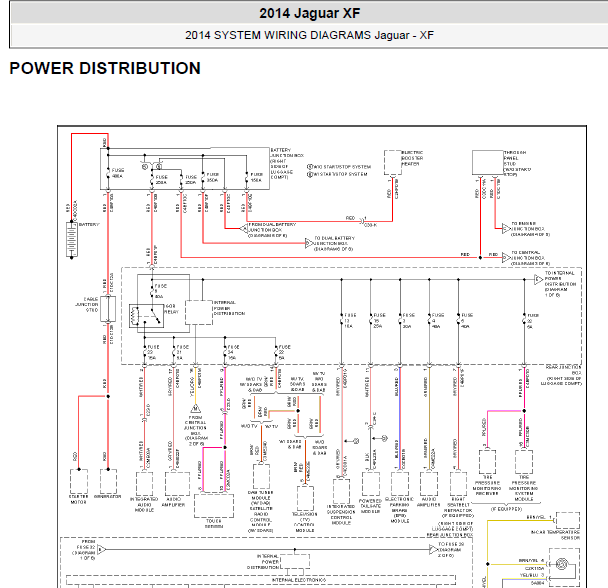Click the Internal Power Distribution box near EGR relay
608x588 pixels.
[199, 312]
